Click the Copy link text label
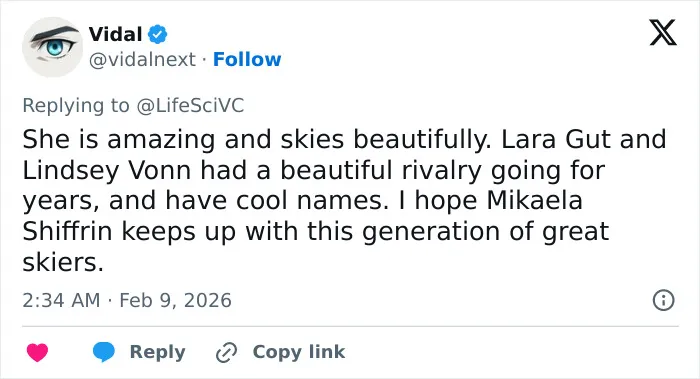 [x=299, y=352]
